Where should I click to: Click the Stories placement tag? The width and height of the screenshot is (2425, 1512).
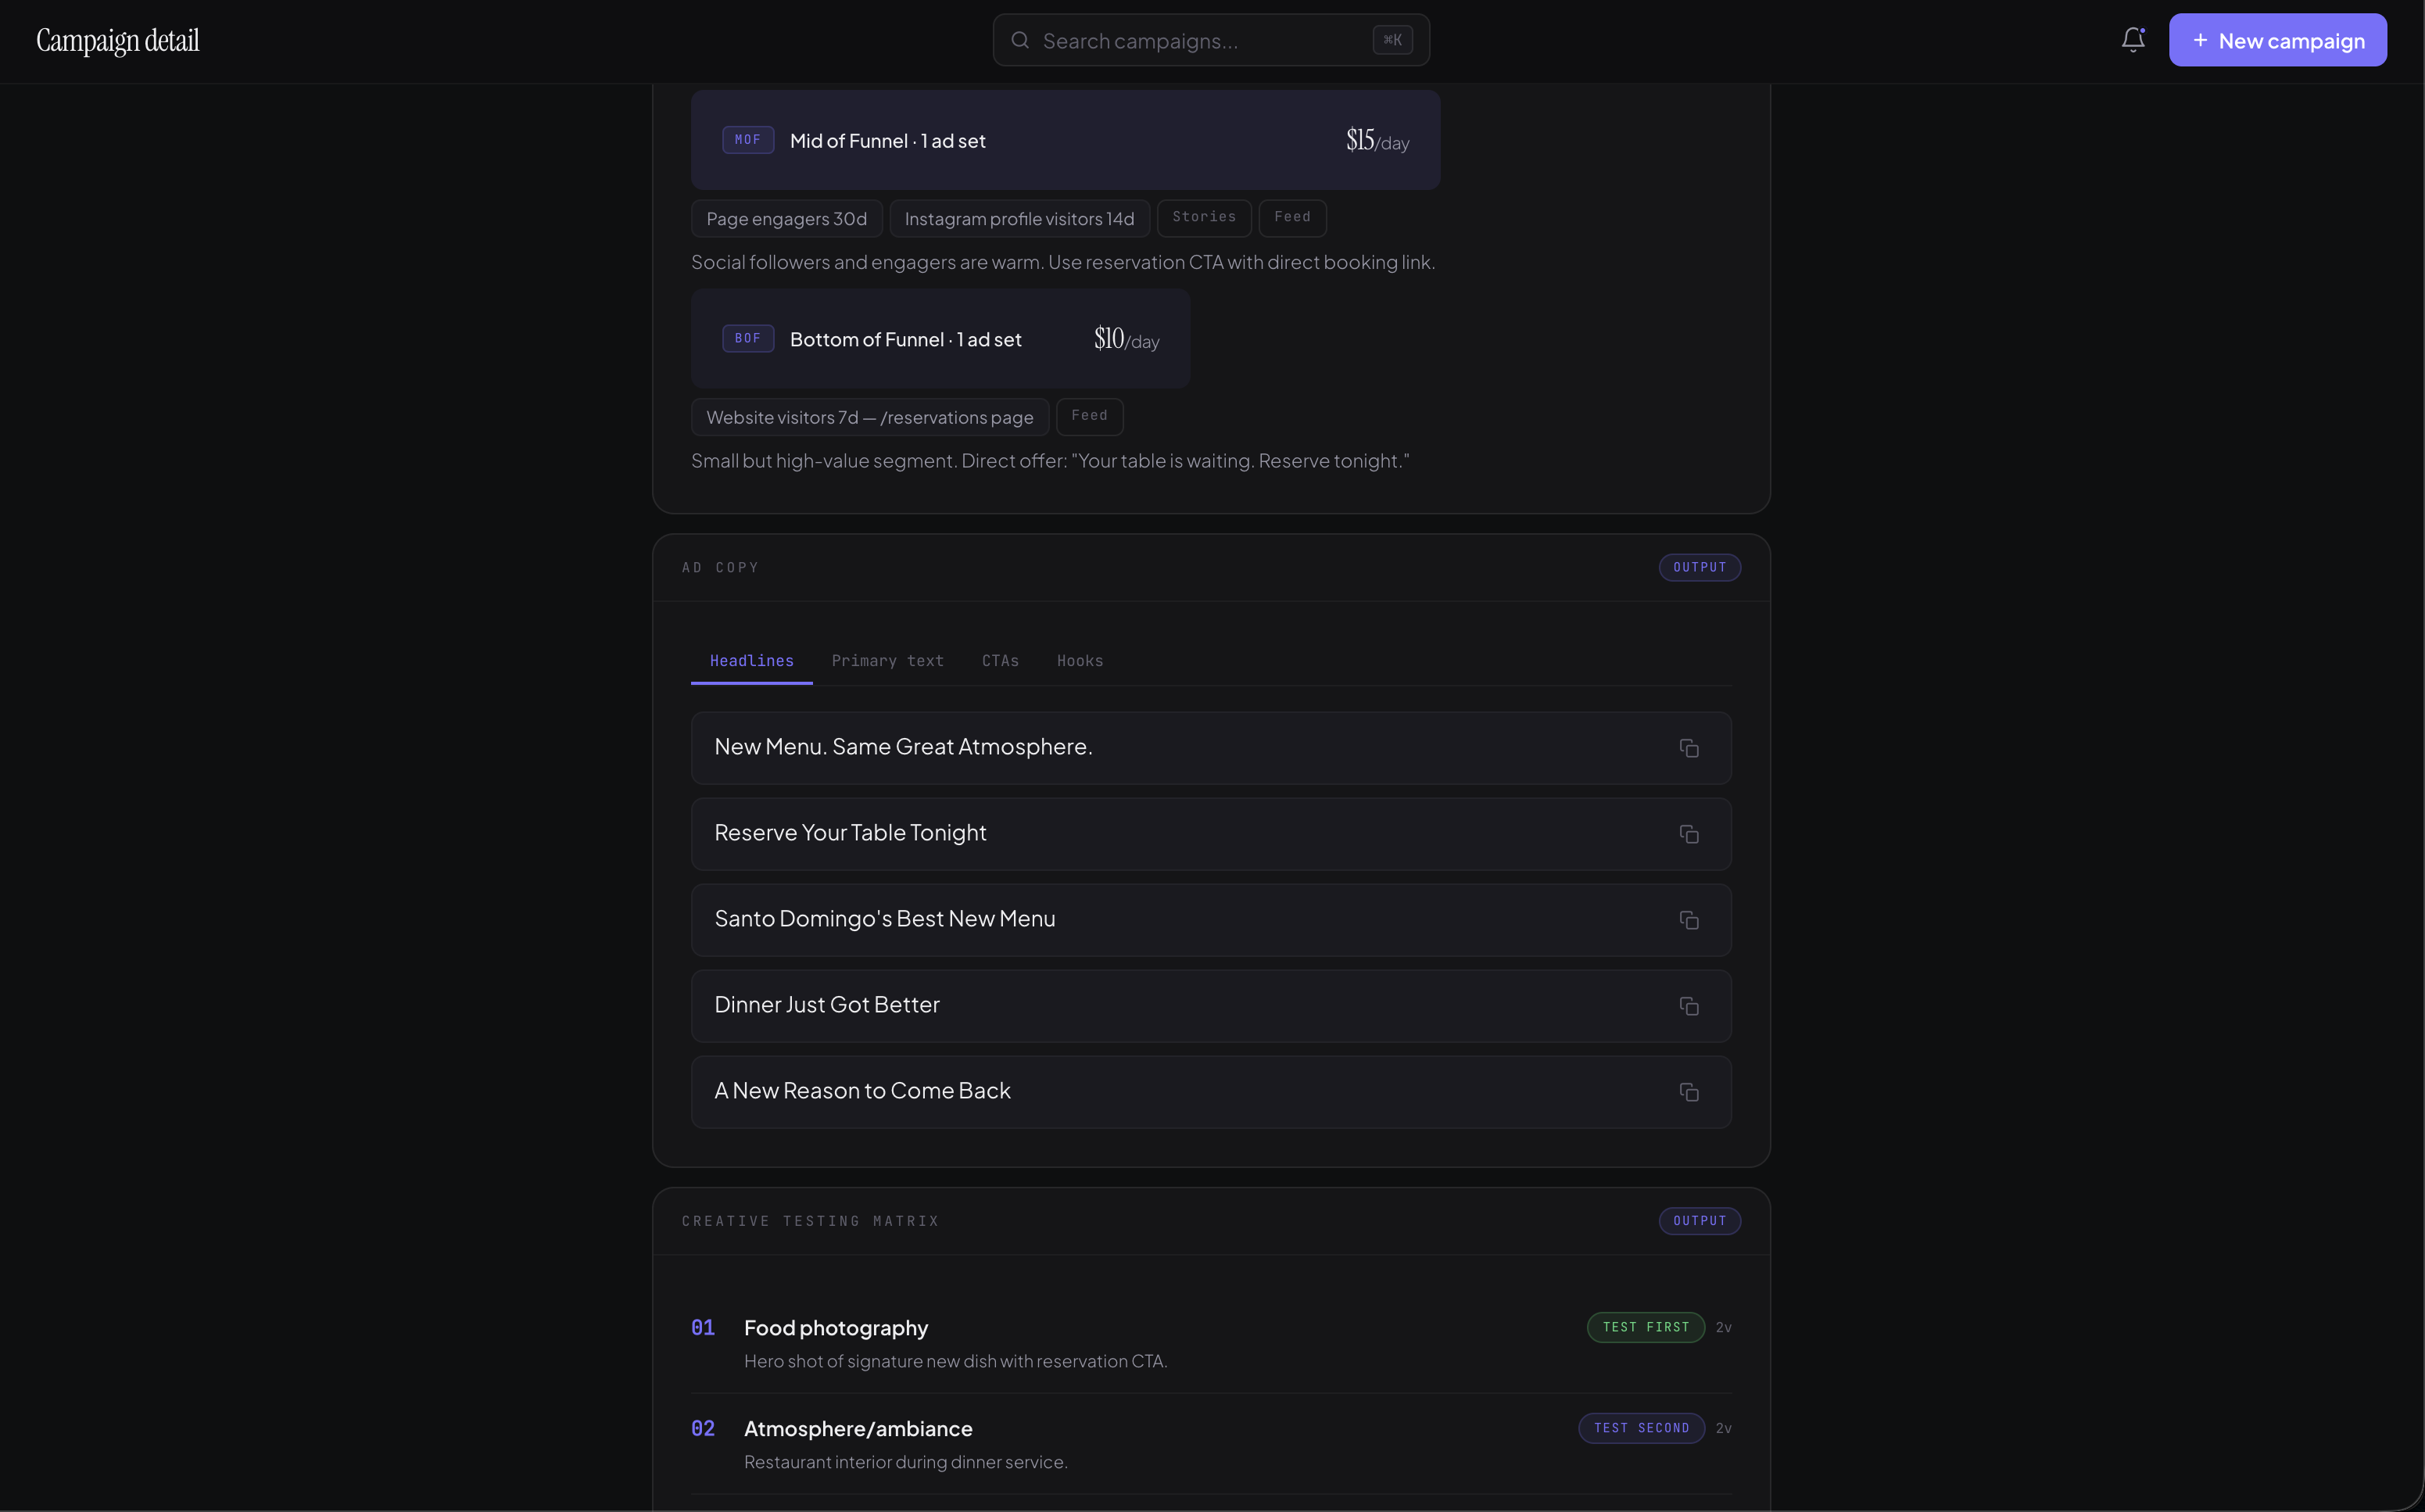click(x=1203, y=217)
